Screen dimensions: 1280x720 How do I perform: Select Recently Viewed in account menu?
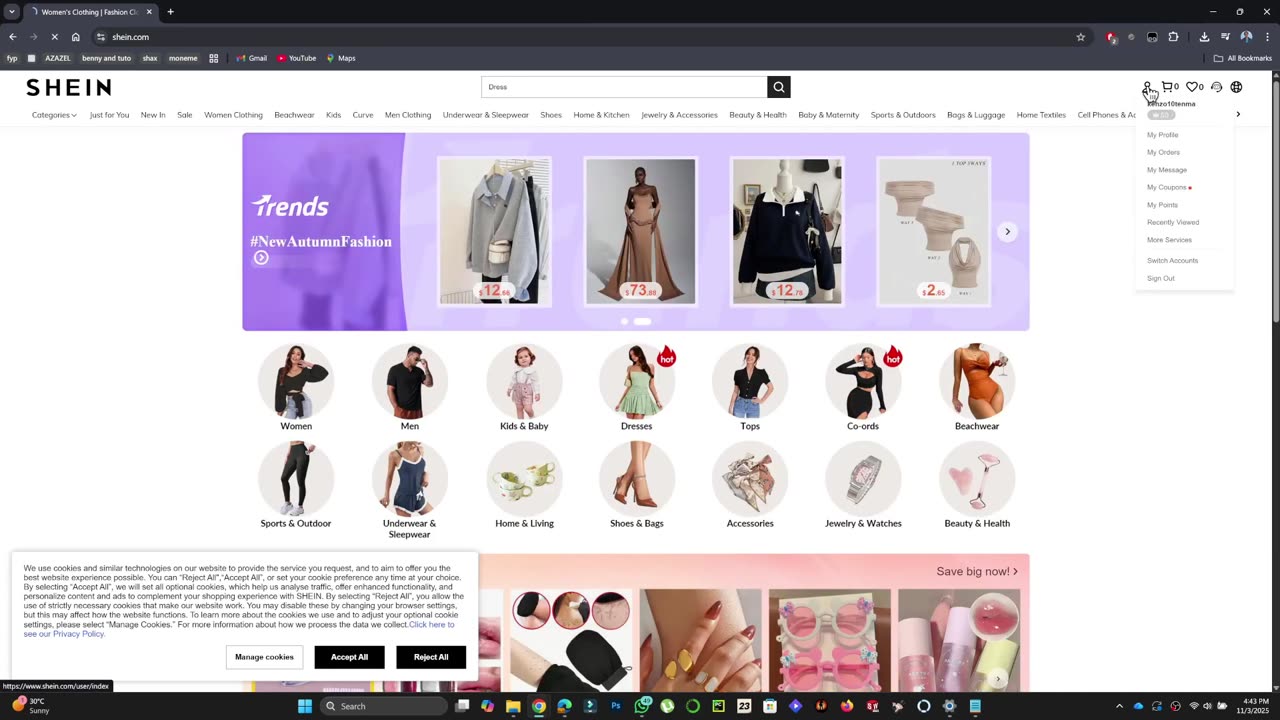click(1173, 222)
